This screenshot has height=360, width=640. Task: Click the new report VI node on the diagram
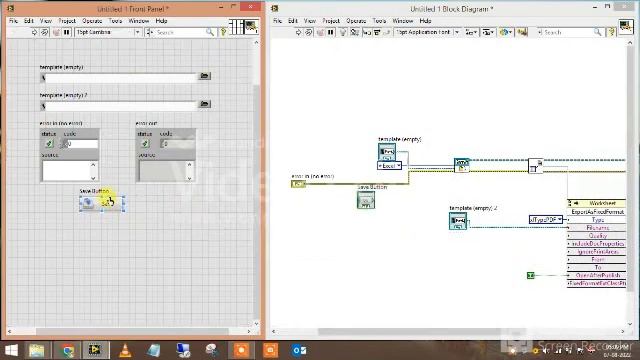pyautogui.click(x=462, y=165)
